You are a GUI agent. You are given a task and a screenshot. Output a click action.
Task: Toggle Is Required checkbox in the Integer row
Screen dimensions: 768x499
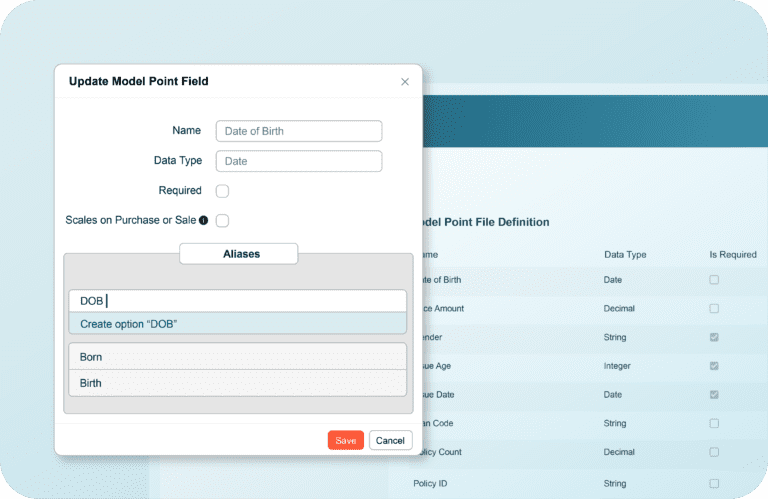click(x=714, y=366)
